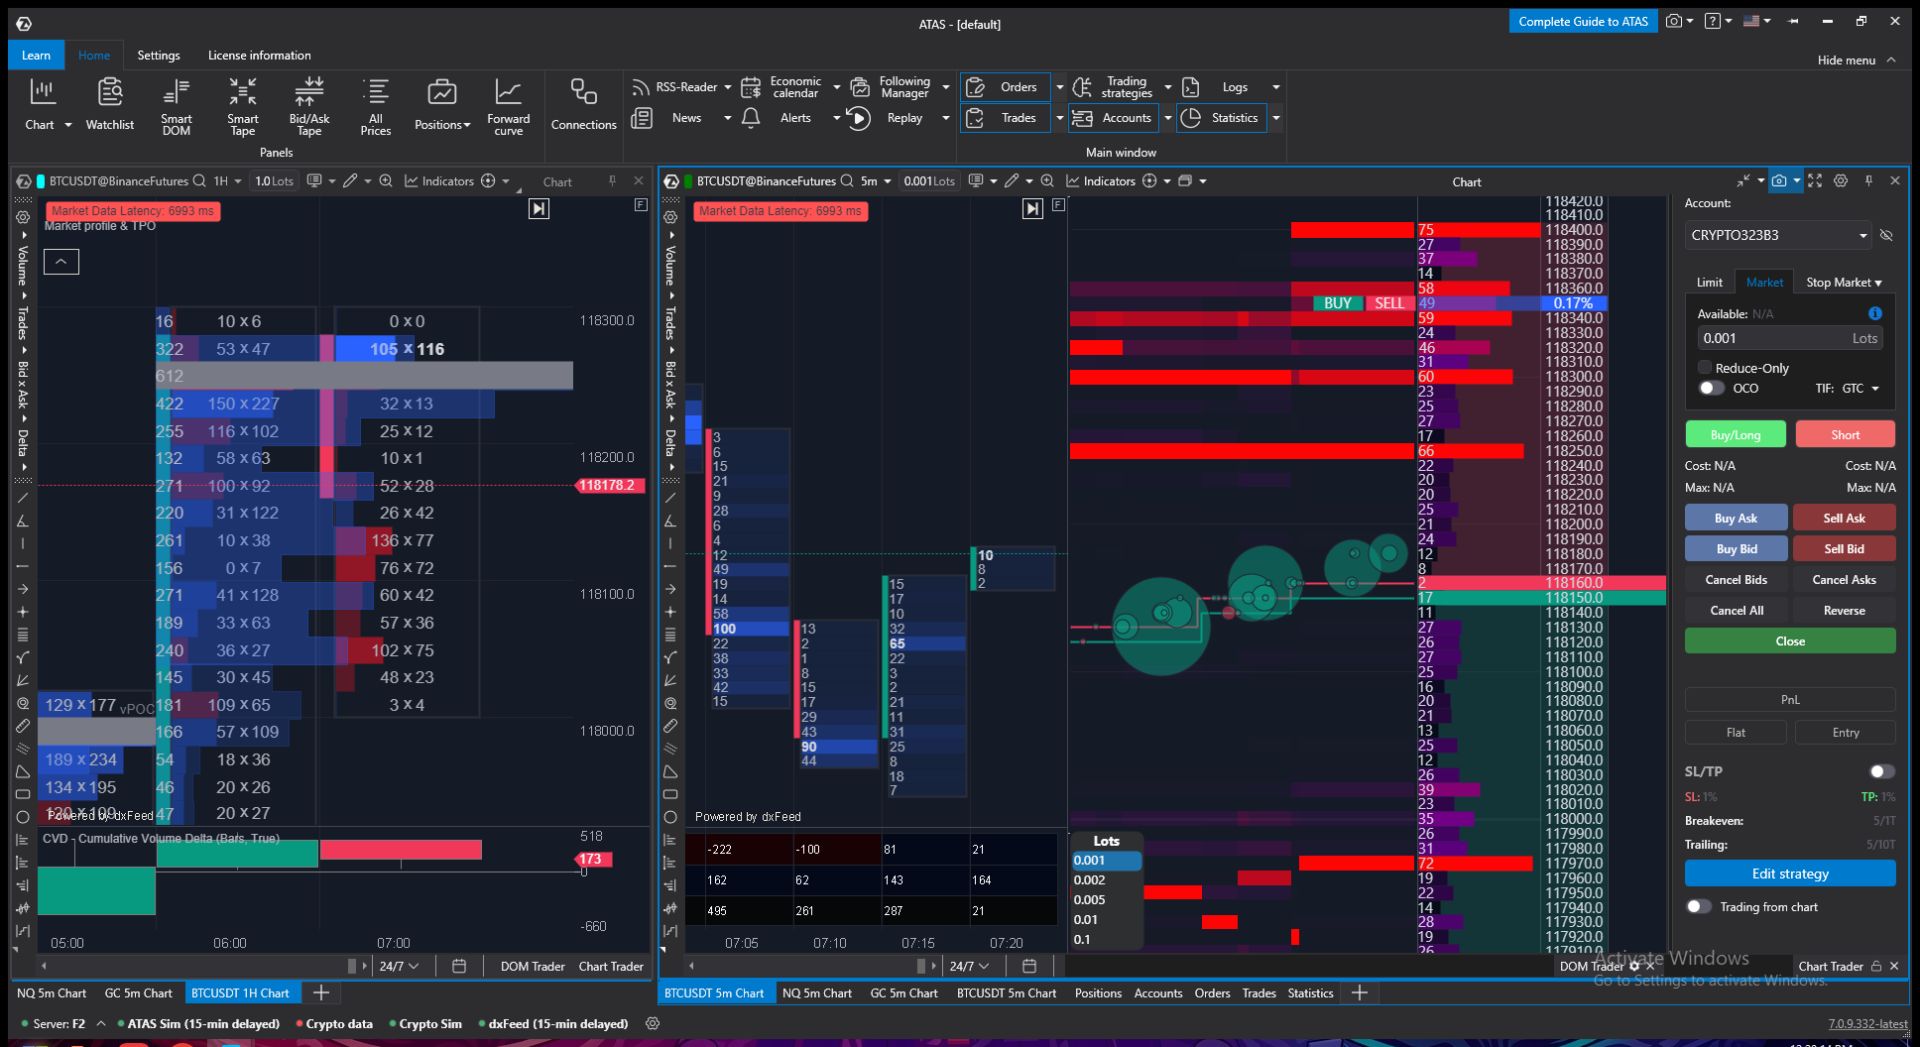Open the Positions tab in bottom bar
This screenshot has width=1920, height=1047.
point(1098,993)
